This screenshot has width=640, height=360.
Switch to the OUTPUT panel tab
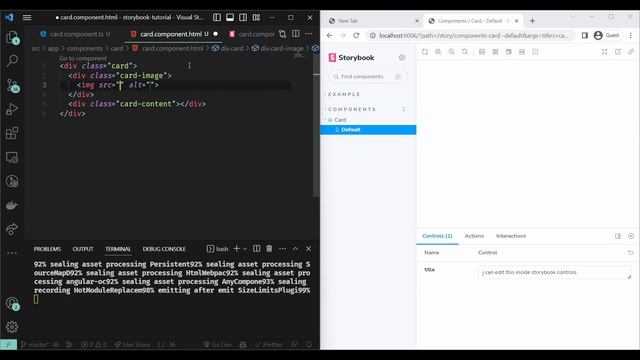(x=83, y=249)
